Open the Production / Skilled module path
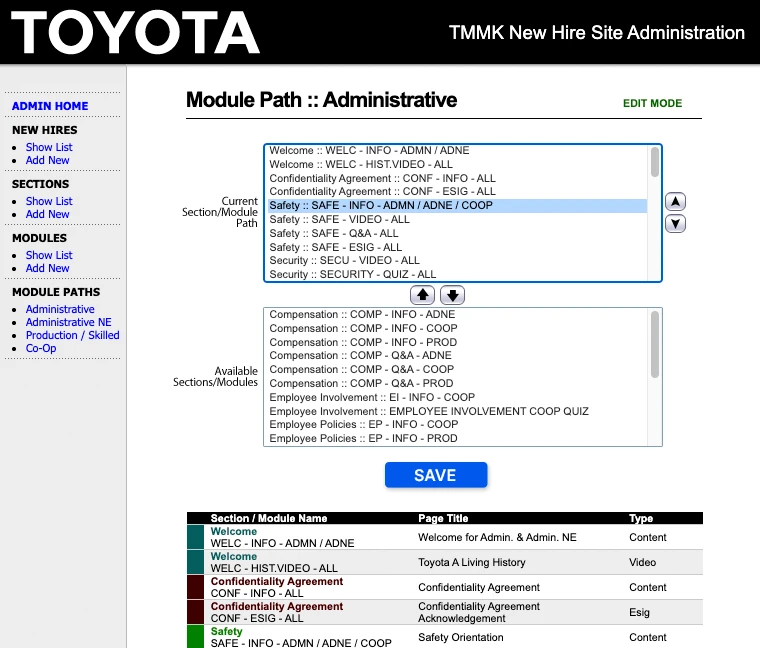This screenshot has width=760, height=648. 73,335
